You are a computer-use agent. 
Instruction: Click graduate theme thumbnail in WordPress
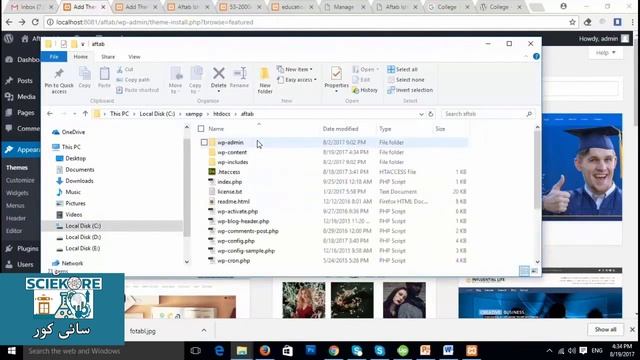(582, 167)
